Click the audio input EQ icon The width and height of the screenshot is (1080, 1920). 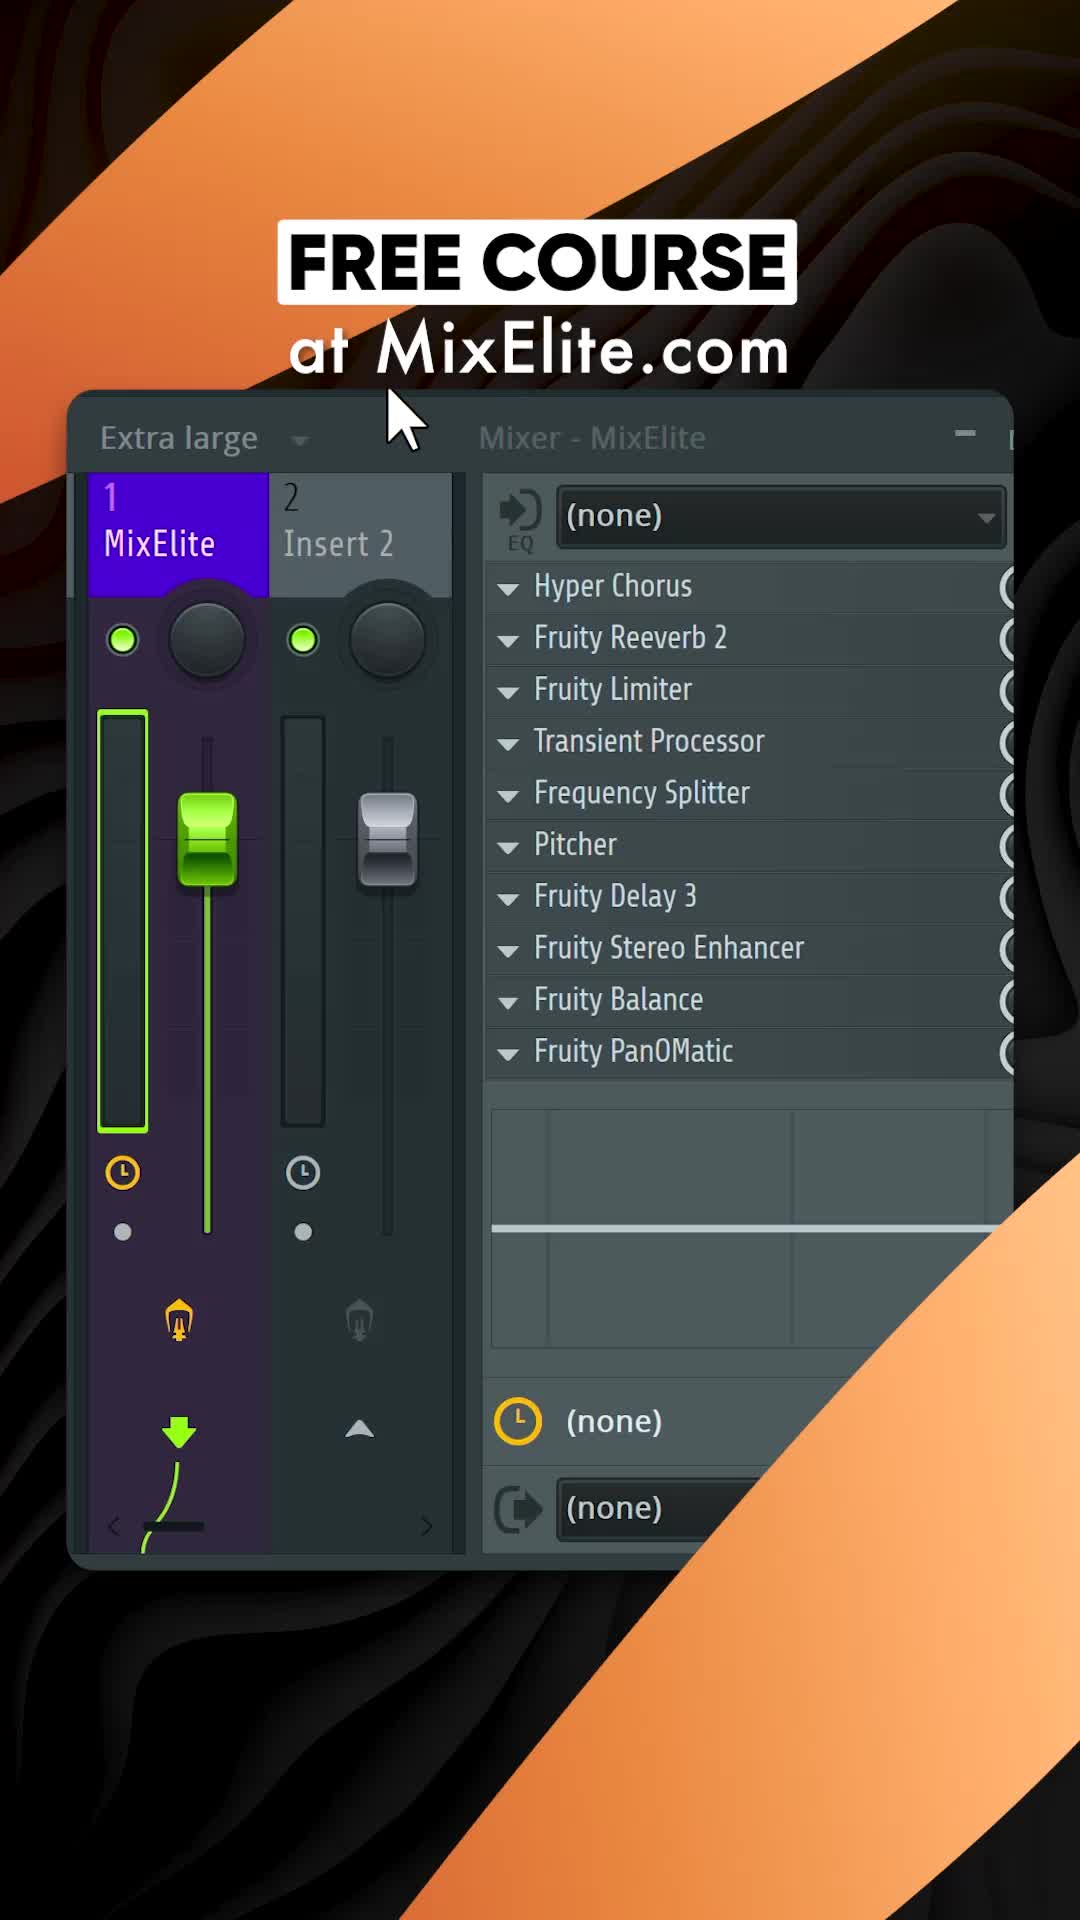(x=520, y=520)
